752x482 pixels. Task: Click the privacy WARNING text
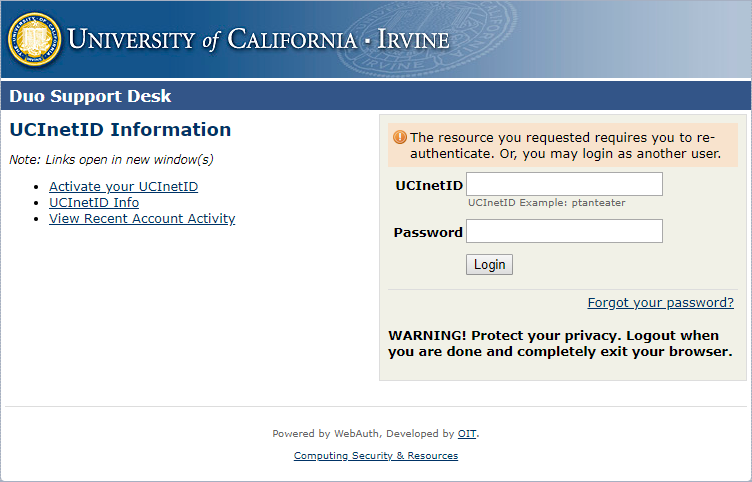pyautogui.click(x=560, y=343)
